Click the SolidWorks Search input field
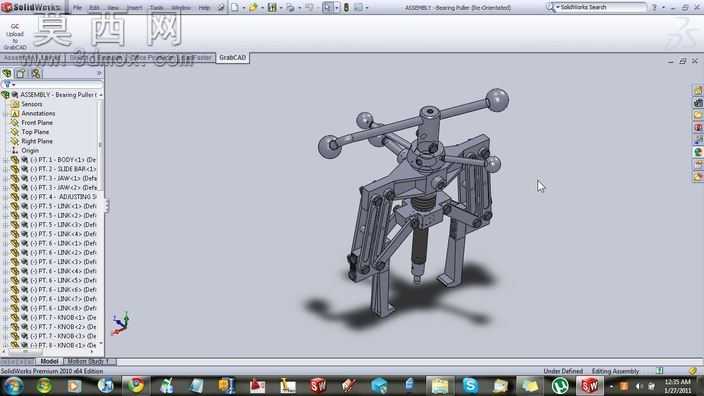This screenshot has width=704, height=396. [x=602, y=7]
